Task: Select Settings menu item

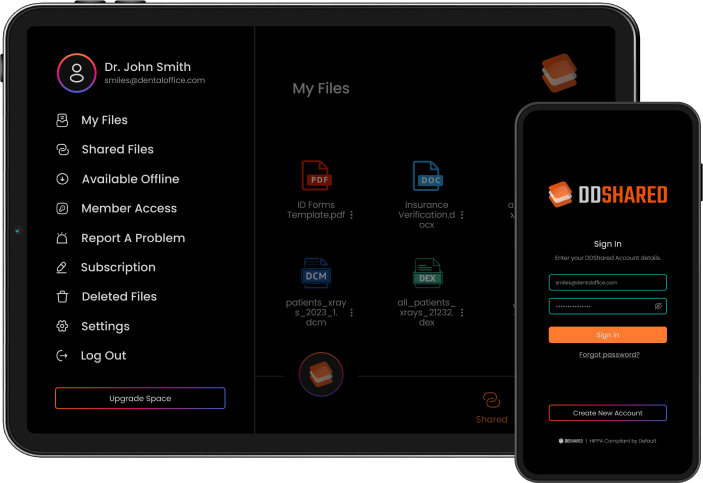Action: [105, 326]
